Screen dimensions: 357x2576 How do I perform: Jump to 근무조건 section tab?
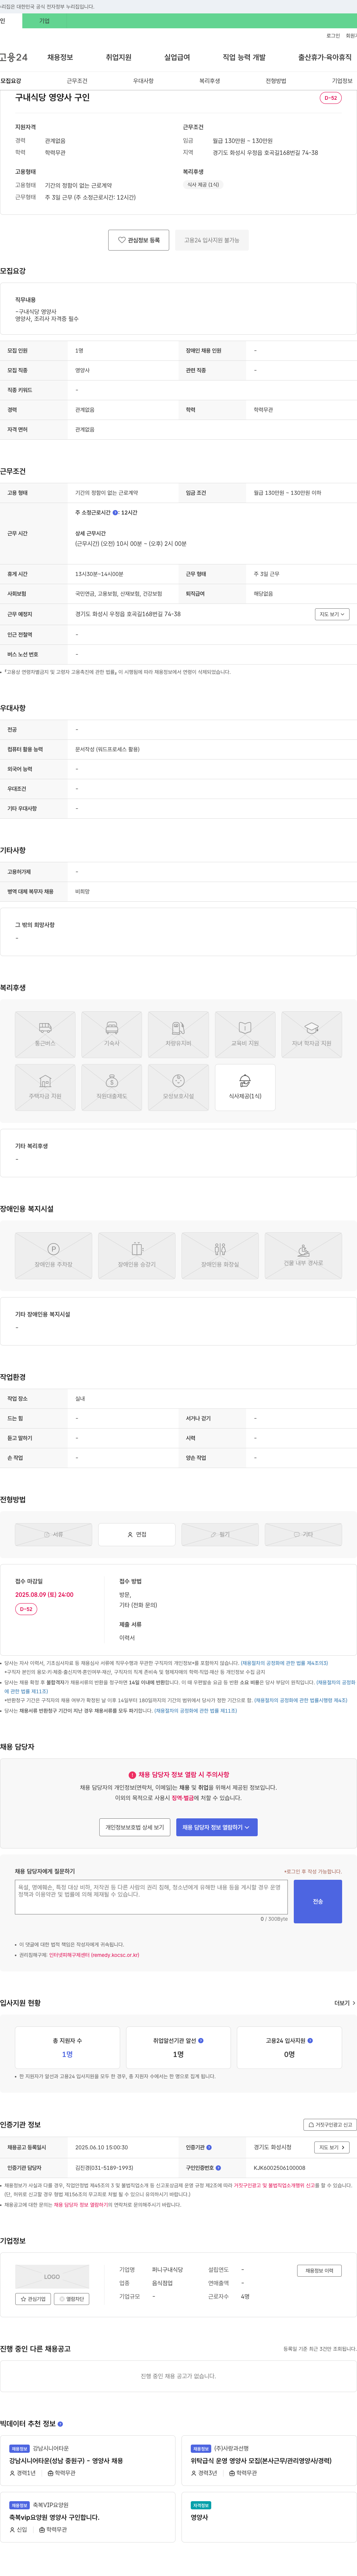(77, 81)
